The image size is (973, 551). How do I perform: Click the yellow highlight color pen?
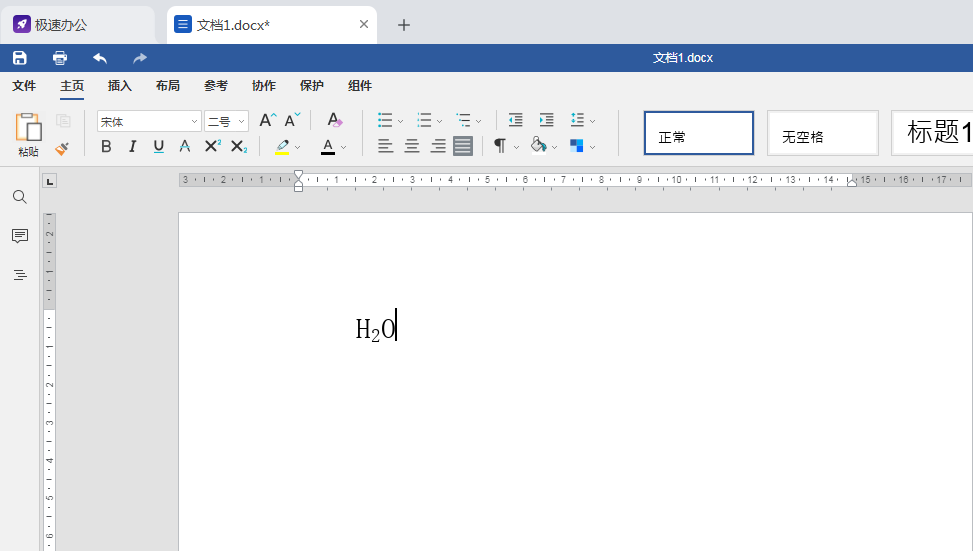(282, 147)
